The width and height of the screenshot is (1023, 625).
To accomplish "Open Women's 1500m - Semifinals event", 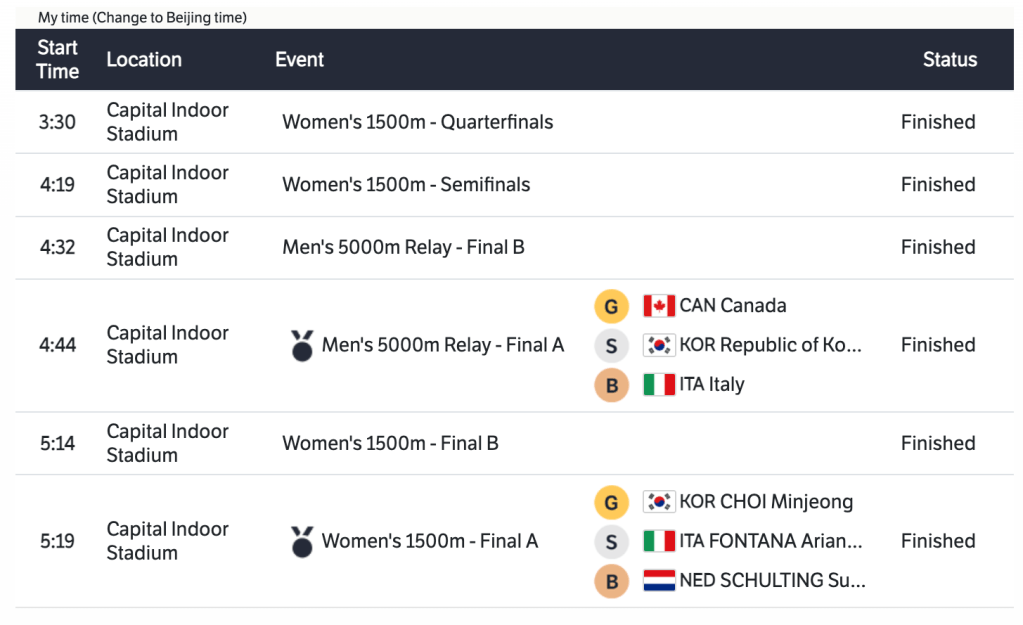I will tap(406, 185).
